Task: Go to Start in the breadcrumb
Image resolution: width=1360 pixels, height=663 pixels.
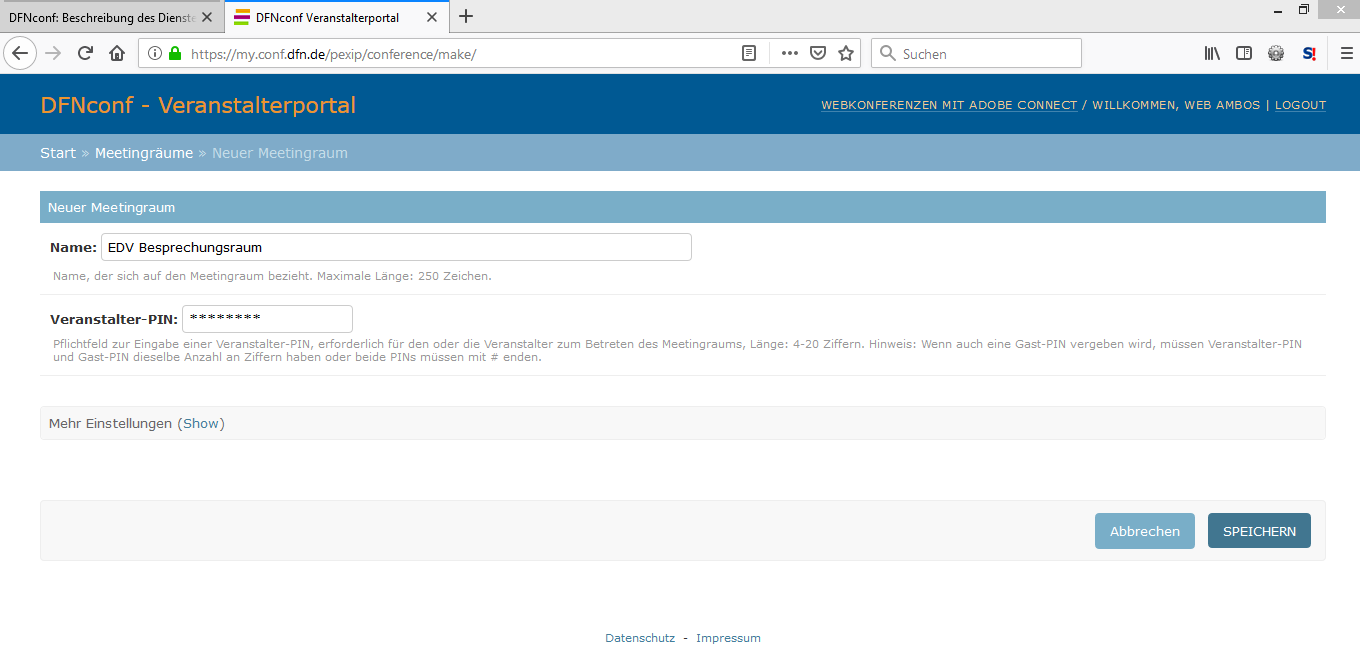Action: point(58,153)
